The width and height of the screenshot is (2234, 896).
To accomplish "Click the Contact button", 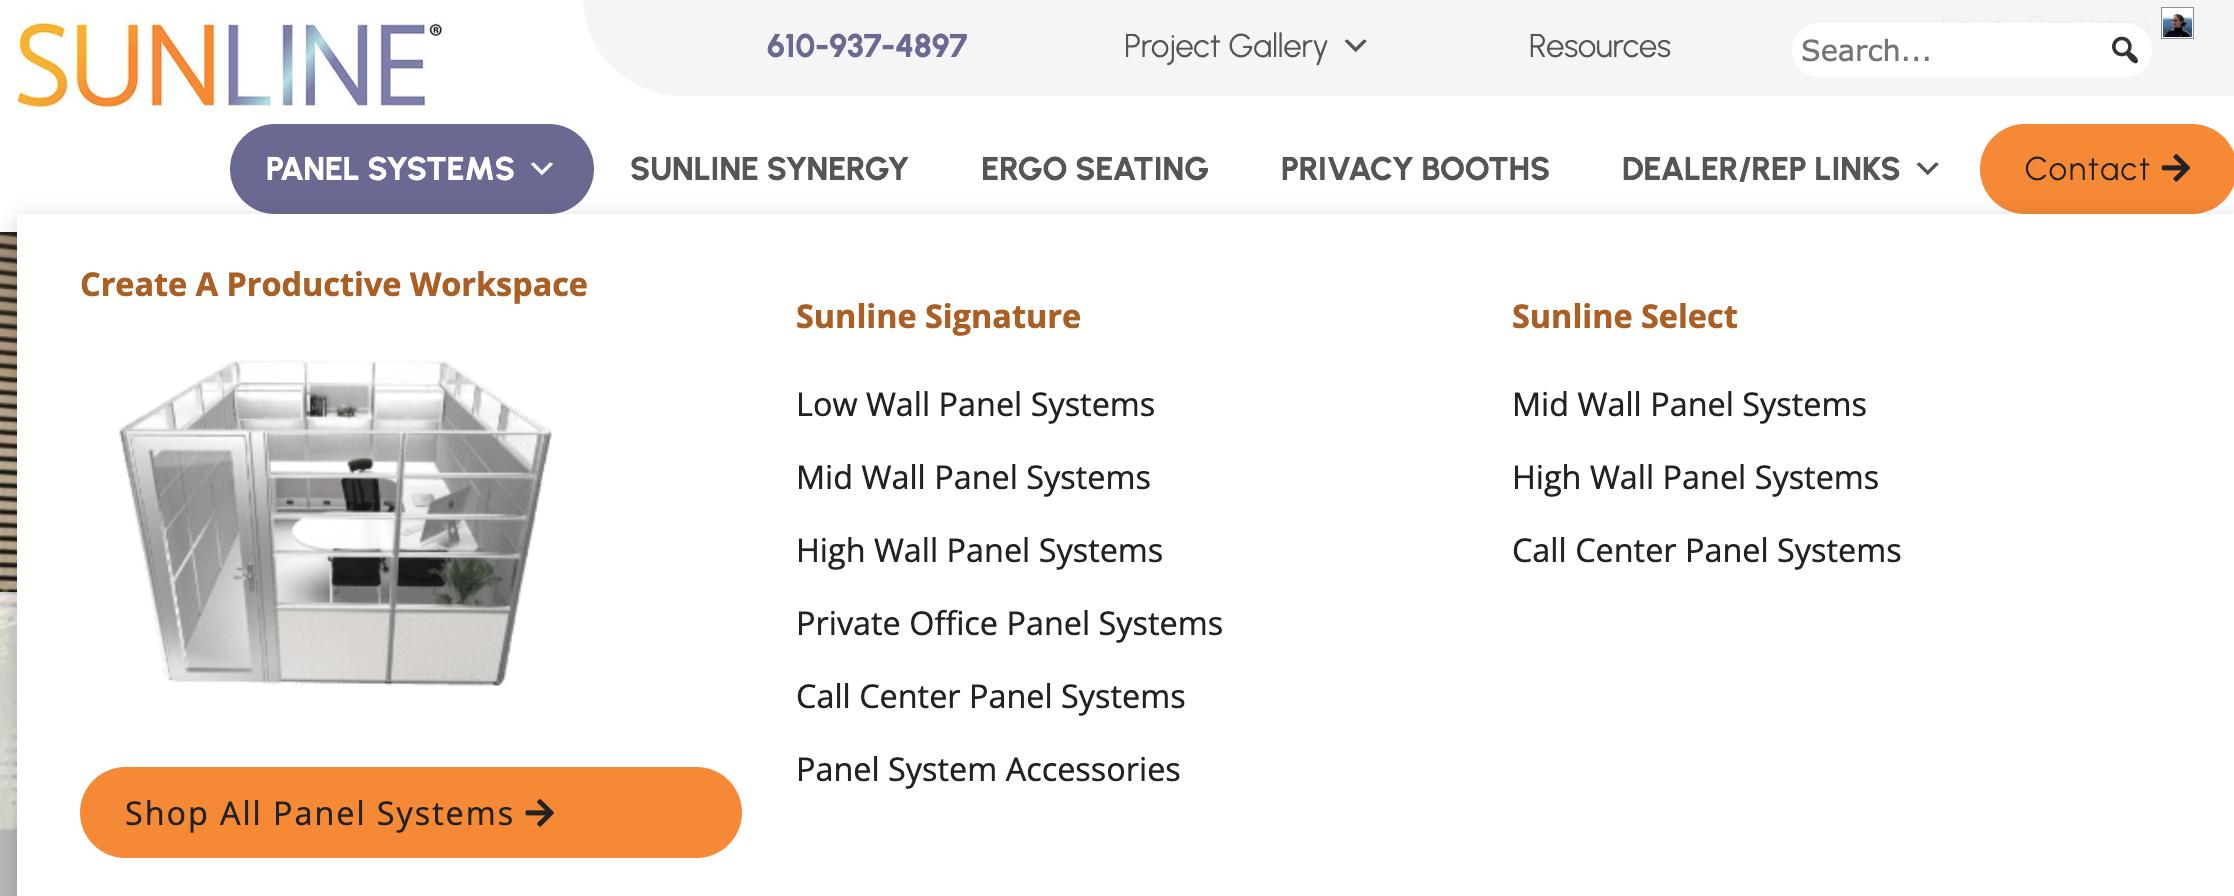I will pos(2106,169).
